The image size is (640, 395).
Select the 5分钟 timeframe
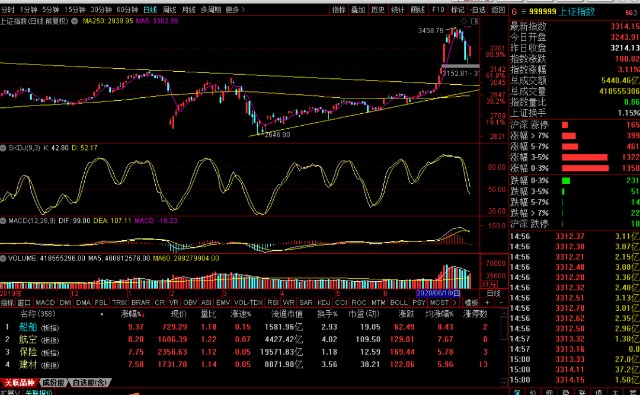coord(51,9)
